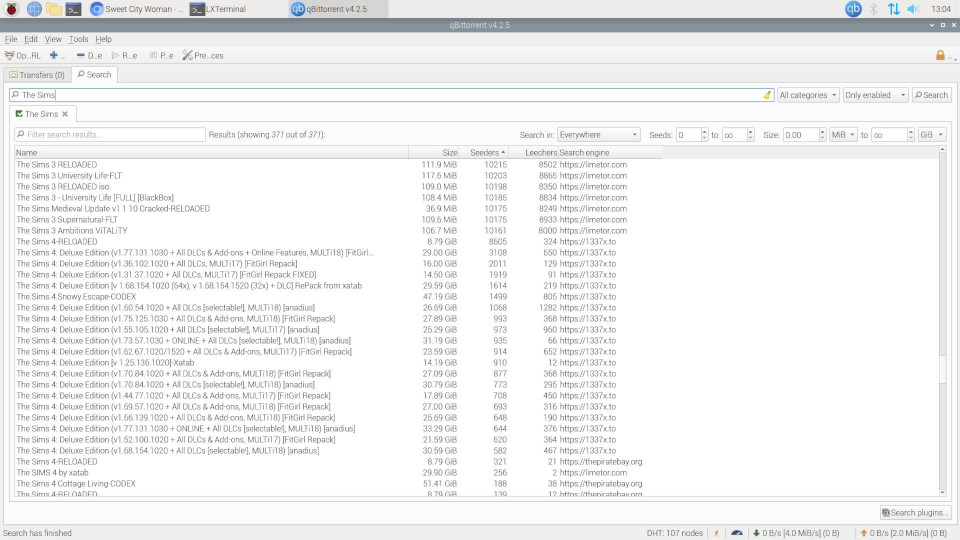Expand the All categories dropdown

pos(807,95)
